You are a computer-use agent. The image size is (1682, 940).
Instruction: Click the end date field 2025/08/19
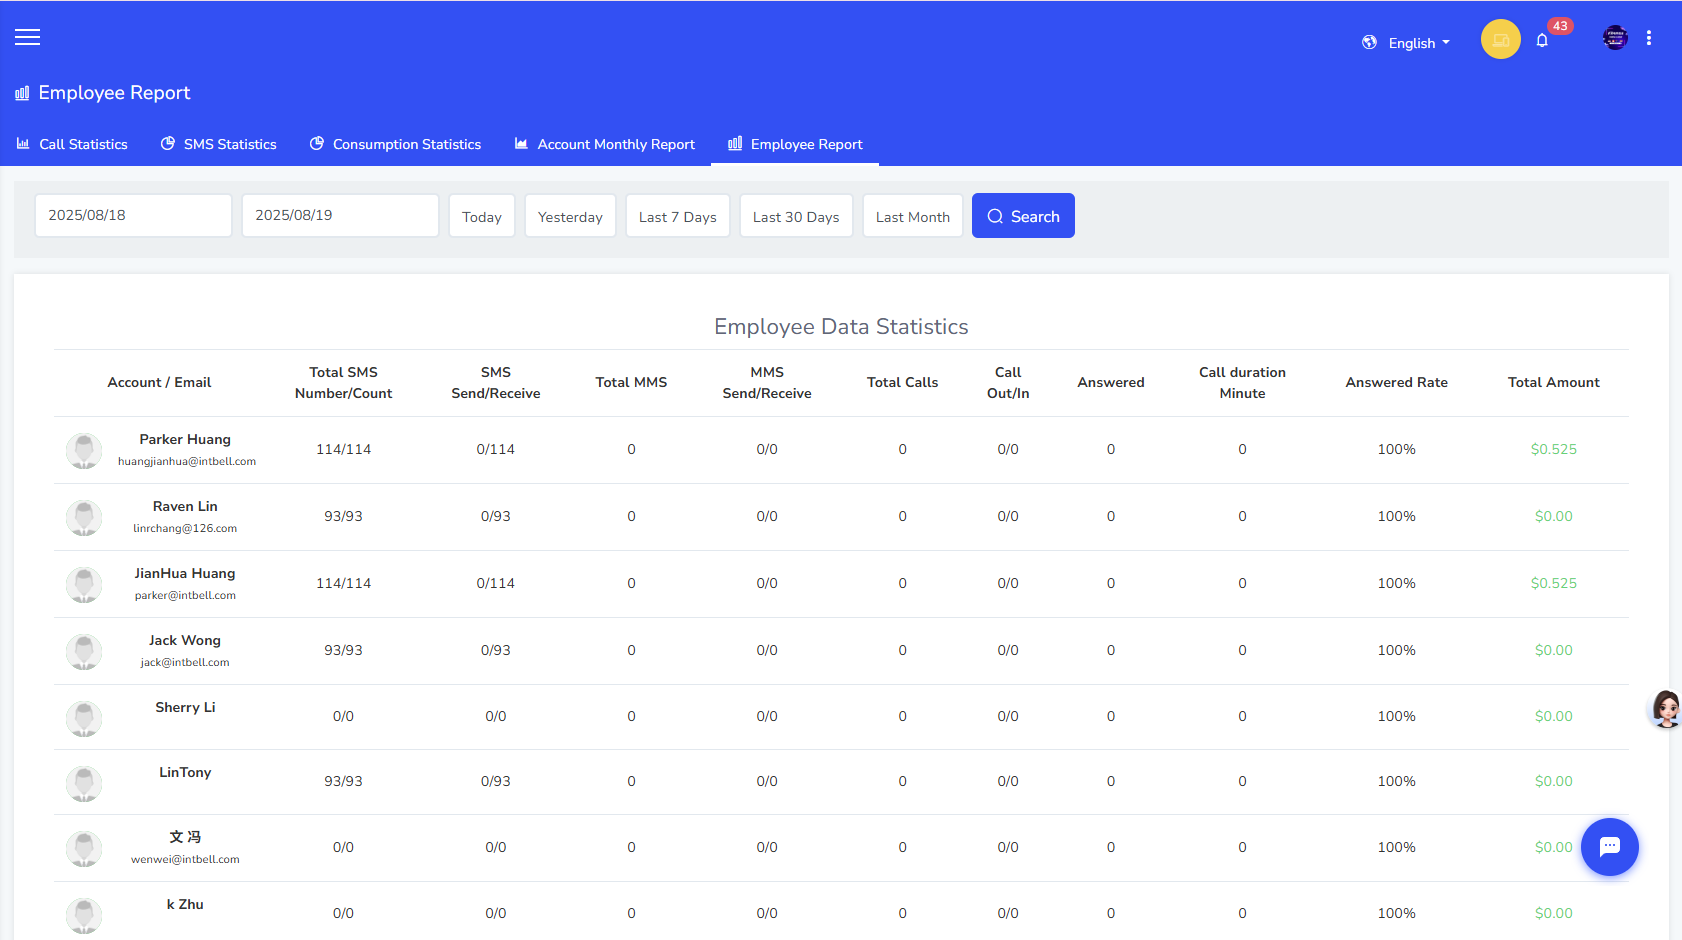click(x=340, y=216)
